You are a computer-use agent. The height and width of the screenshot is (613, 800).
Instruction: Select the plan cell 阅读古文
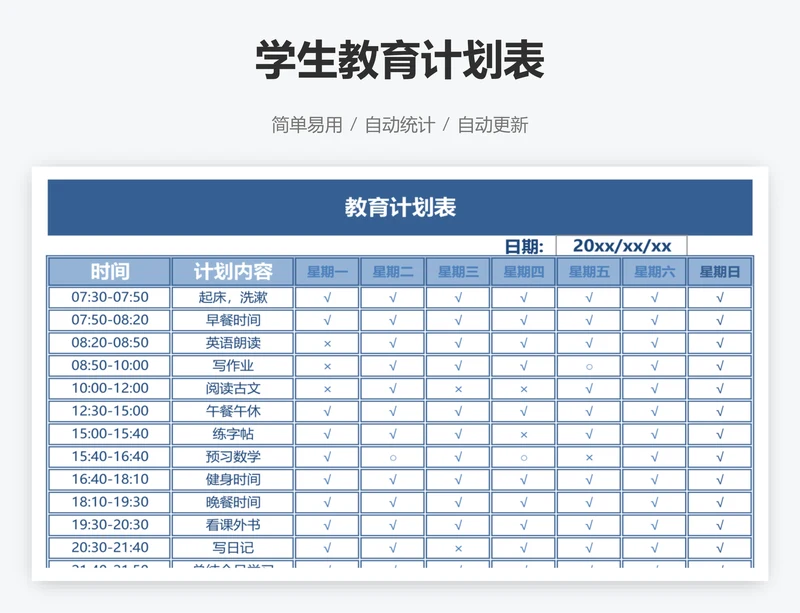233,388
